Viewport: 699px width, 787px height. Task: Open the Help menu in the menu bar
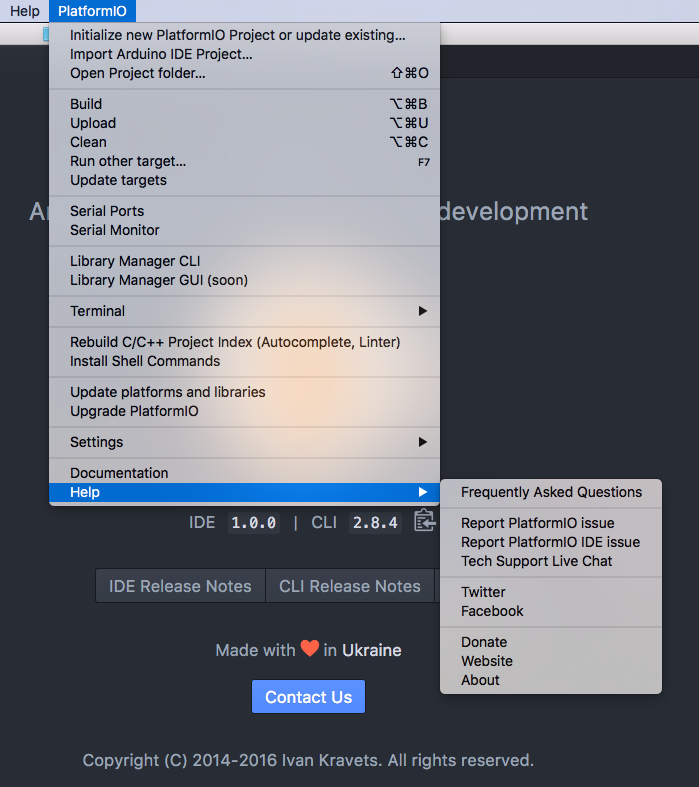(x=25, y=11)
